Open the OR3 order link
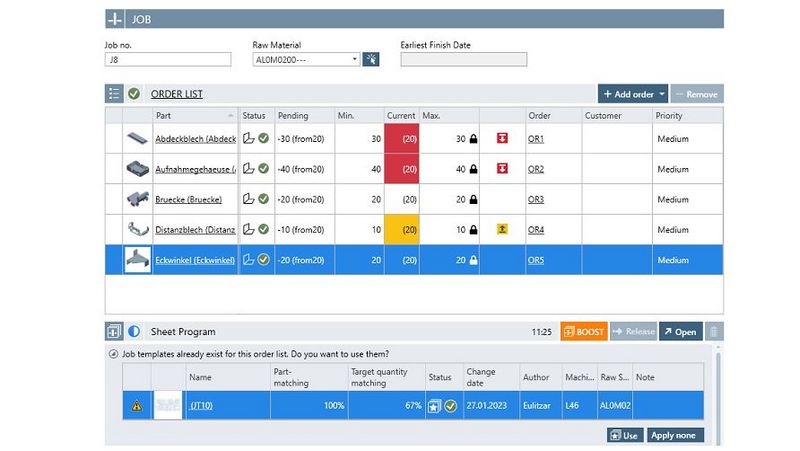The image size is (800, 451). pos(536,199)
